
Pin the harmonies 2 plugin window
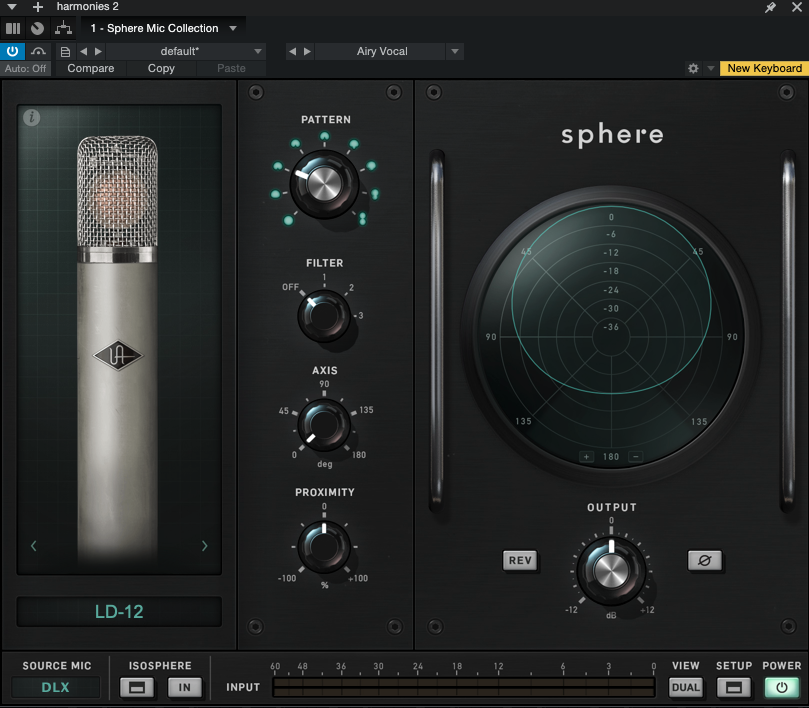(x=770, y=7)
